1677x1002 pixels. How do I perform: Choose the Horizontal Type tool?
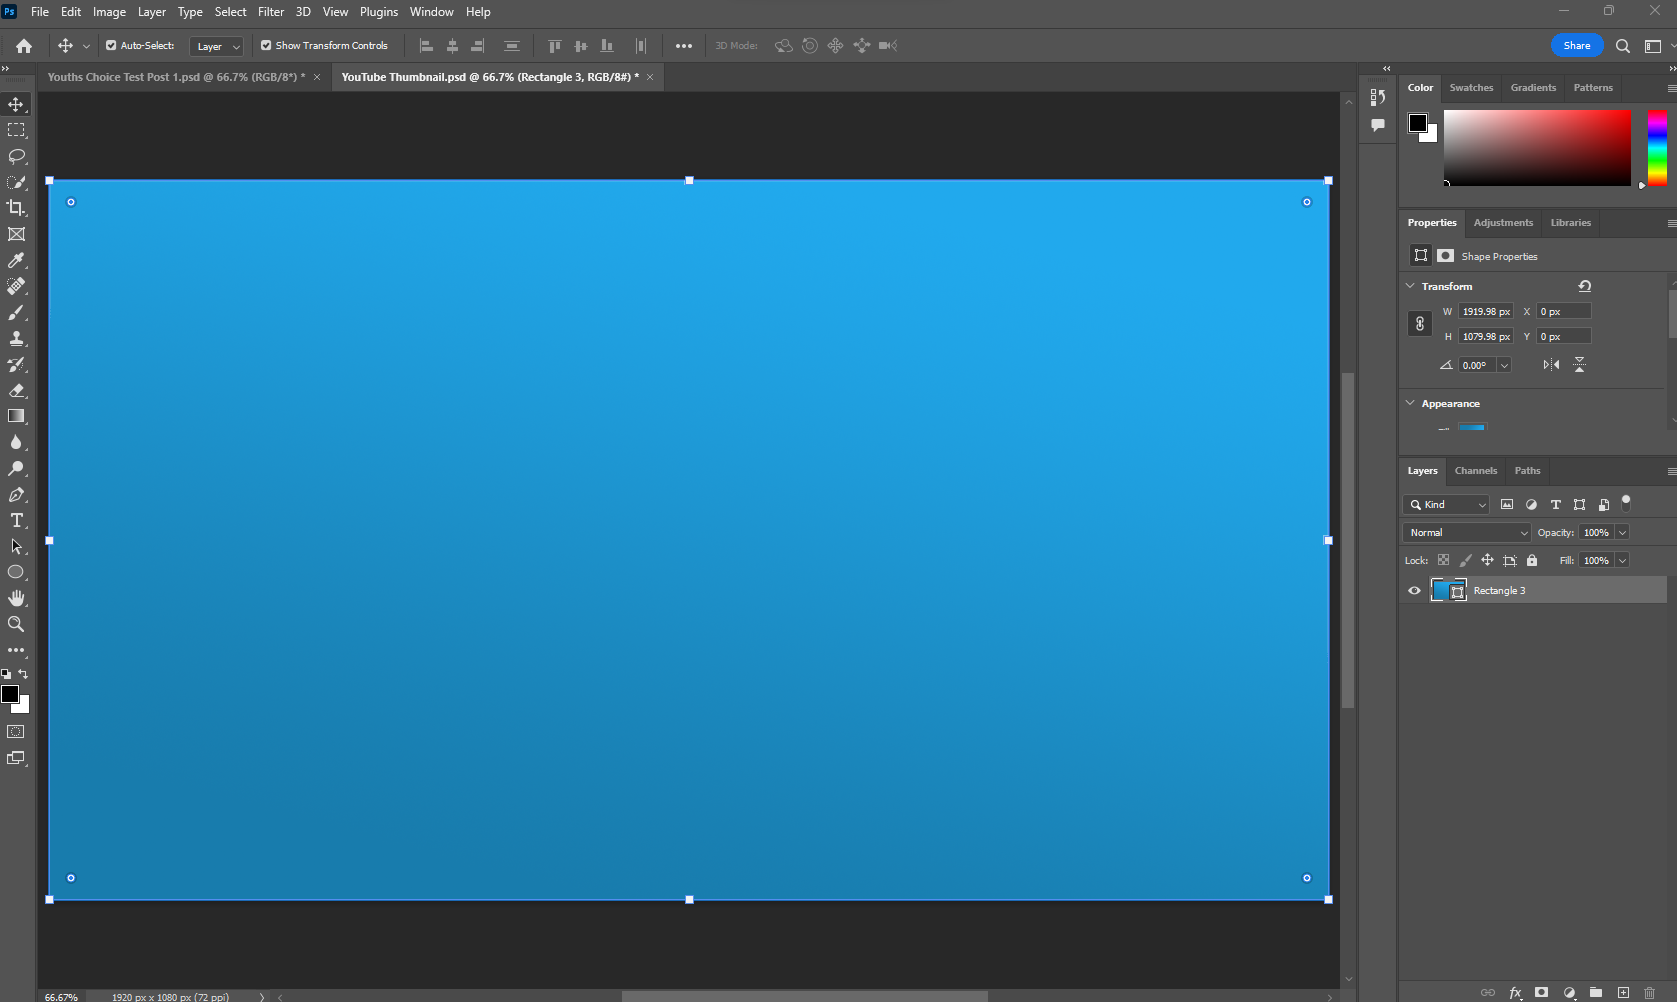click(x=16, y=520)
